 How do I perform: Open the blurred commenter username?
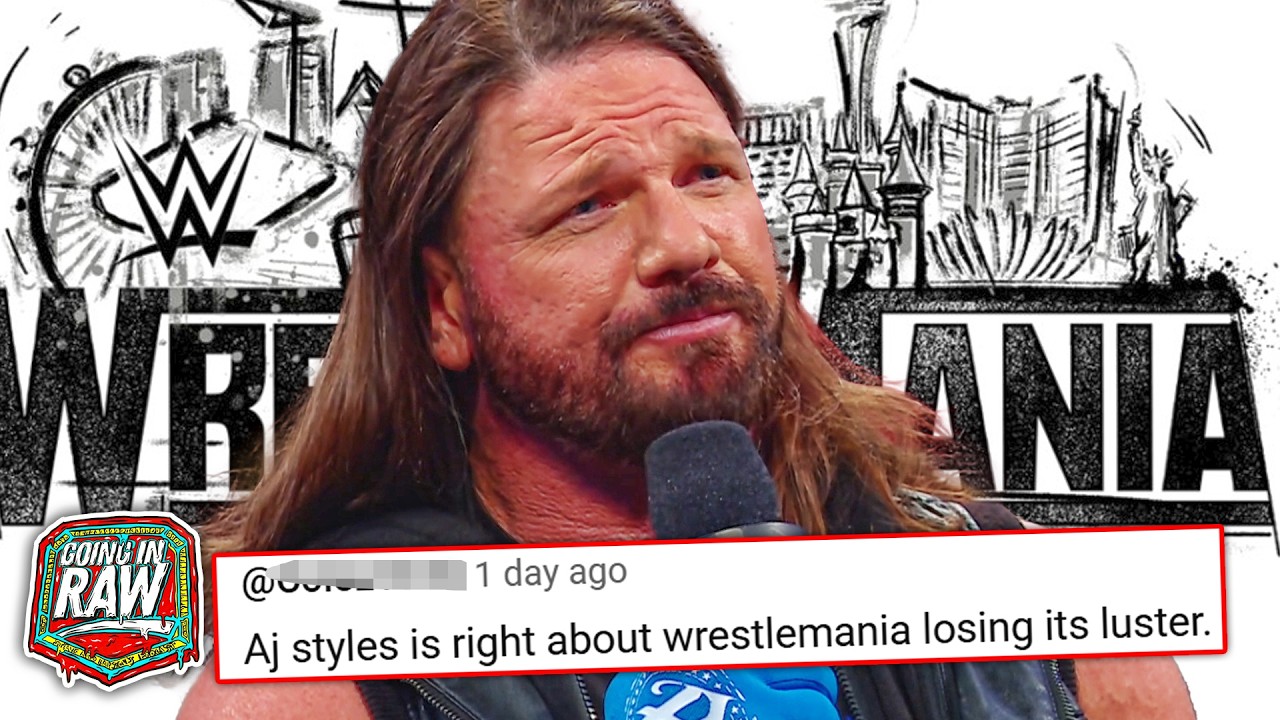click(x=354, y=575)
